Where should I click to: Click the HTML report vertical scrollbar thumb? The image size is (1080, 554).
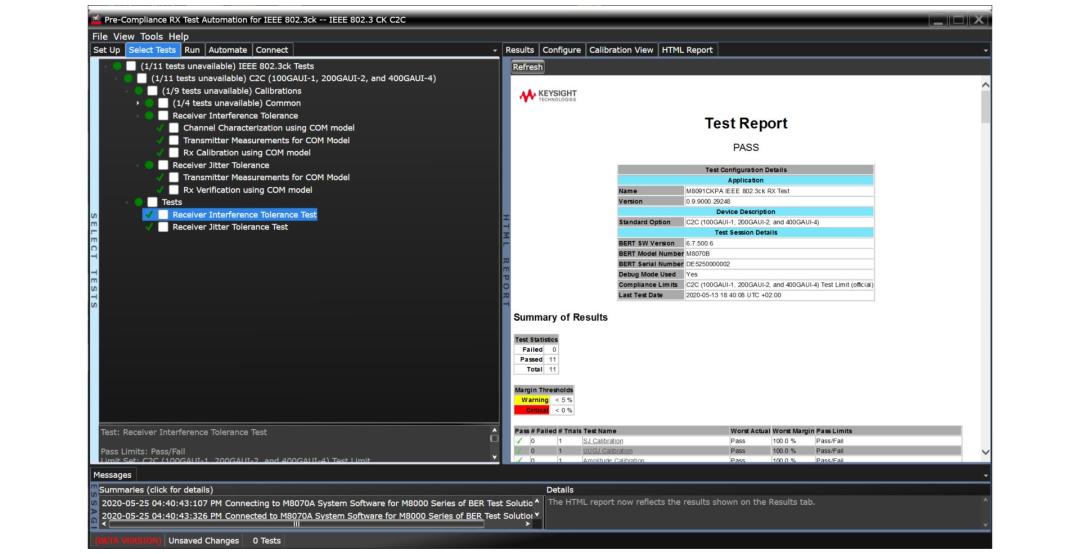(x=985, y=107)
